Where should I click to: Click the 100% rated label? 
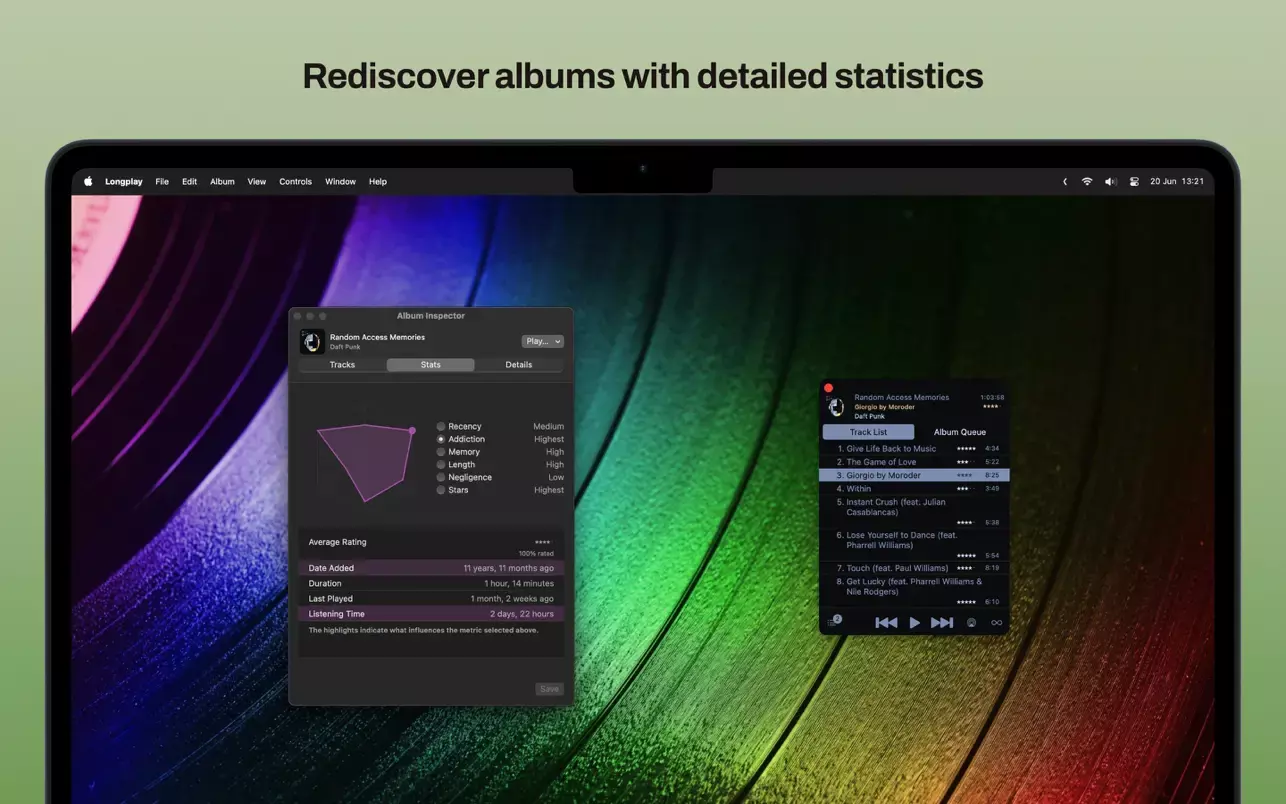tap(535, 553)
